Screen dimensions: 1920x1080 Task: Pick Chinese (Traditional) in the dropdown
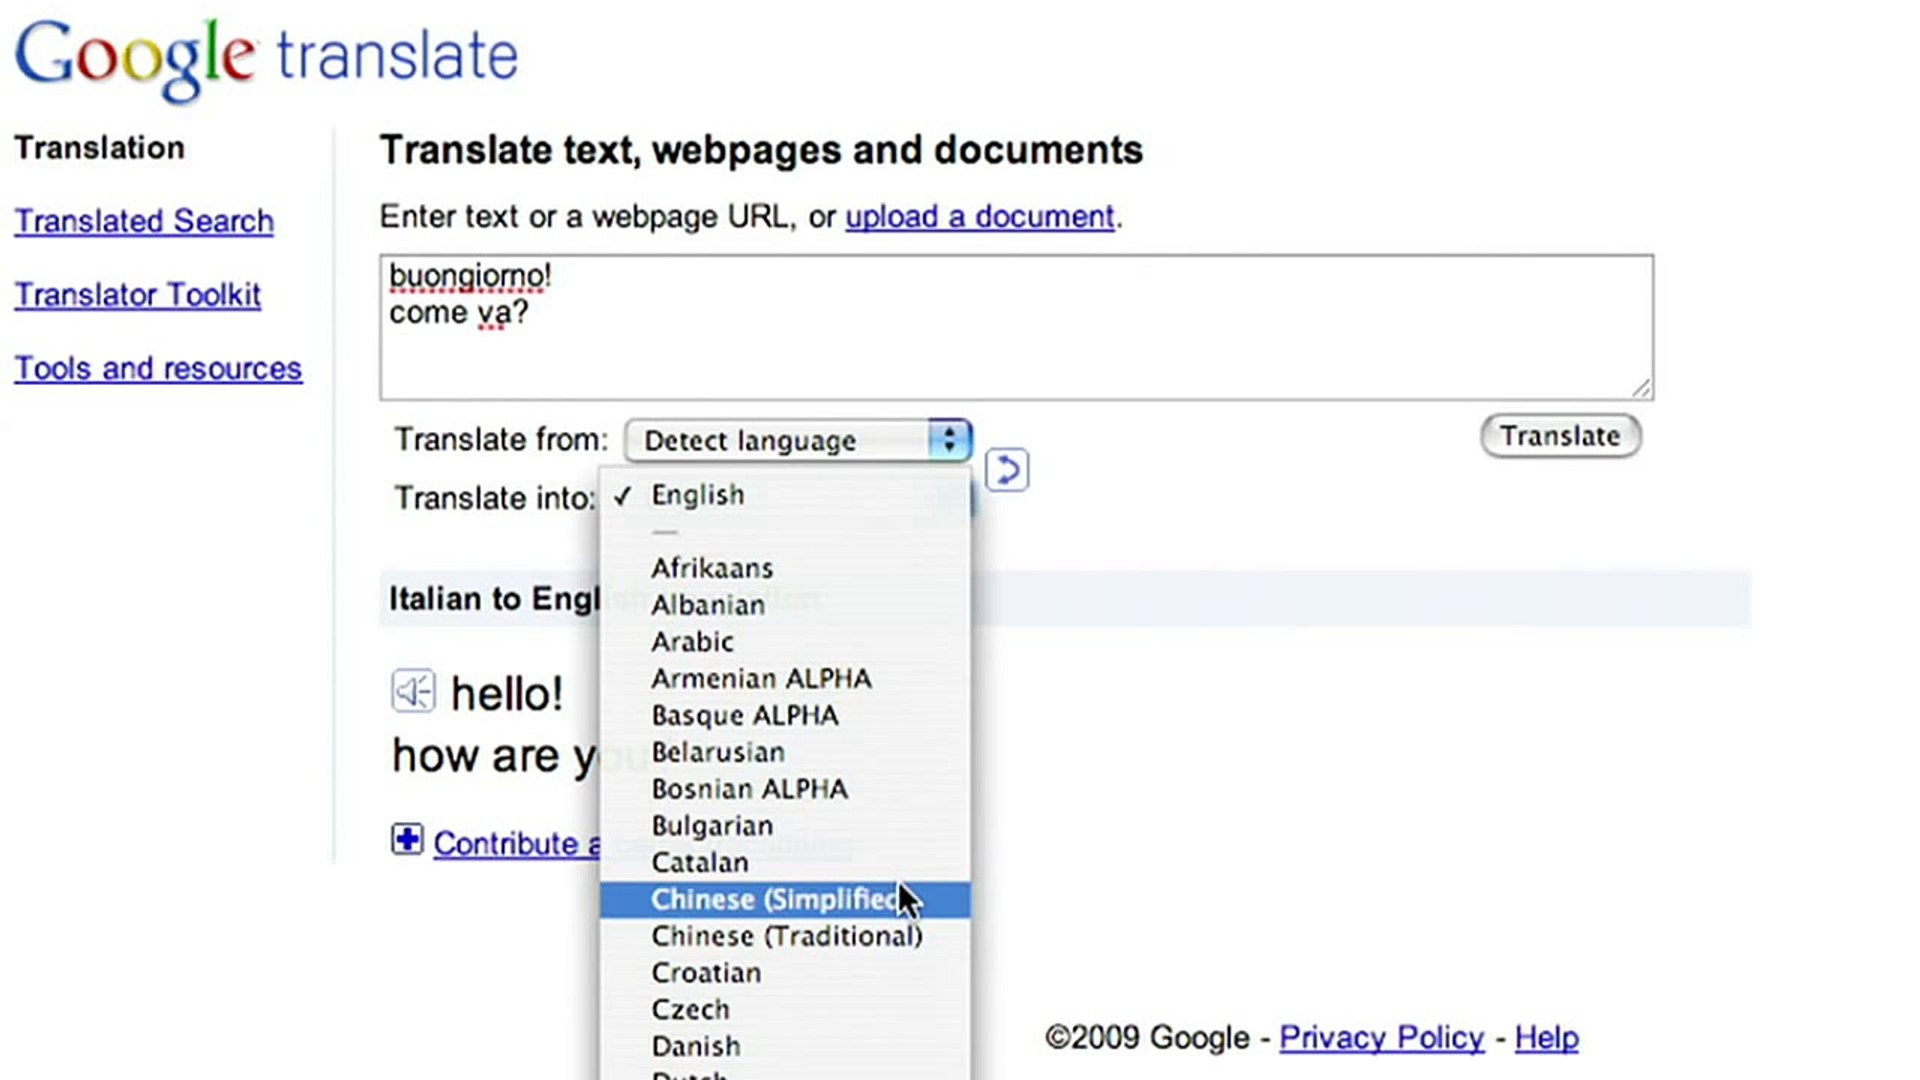(785, 937)
